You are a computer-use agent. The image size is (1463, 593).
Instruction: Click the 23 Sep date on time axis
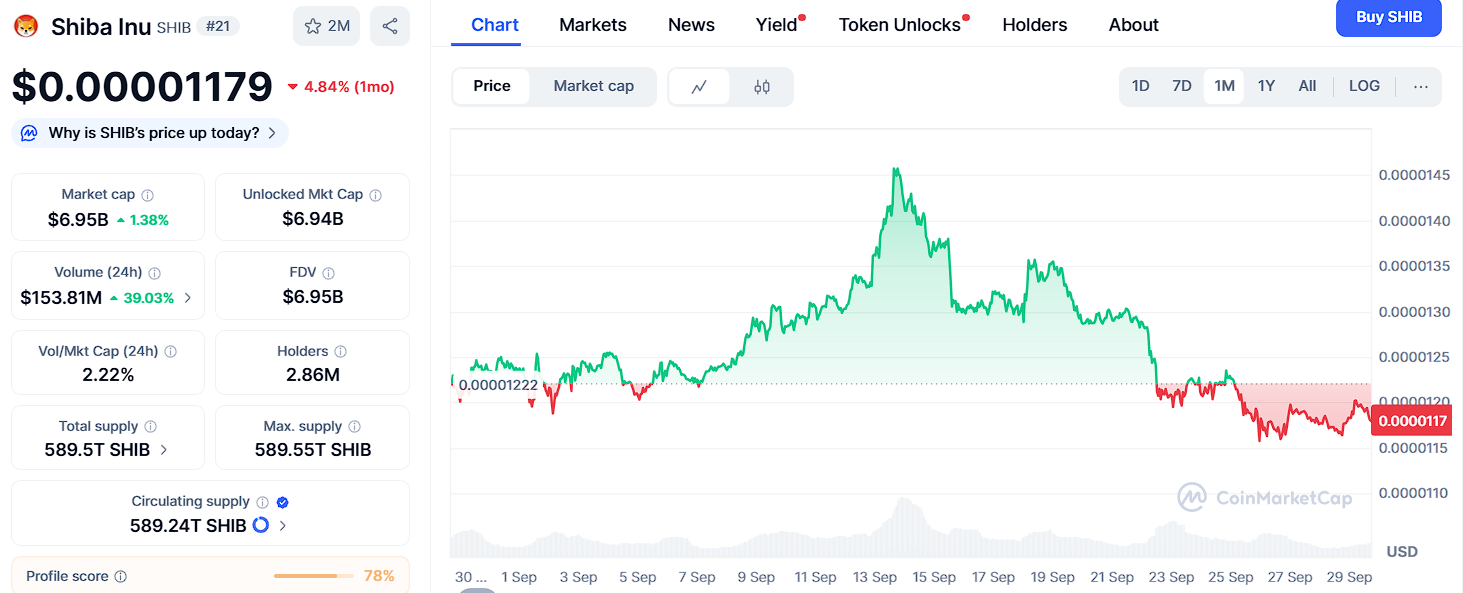(1172, 577)
